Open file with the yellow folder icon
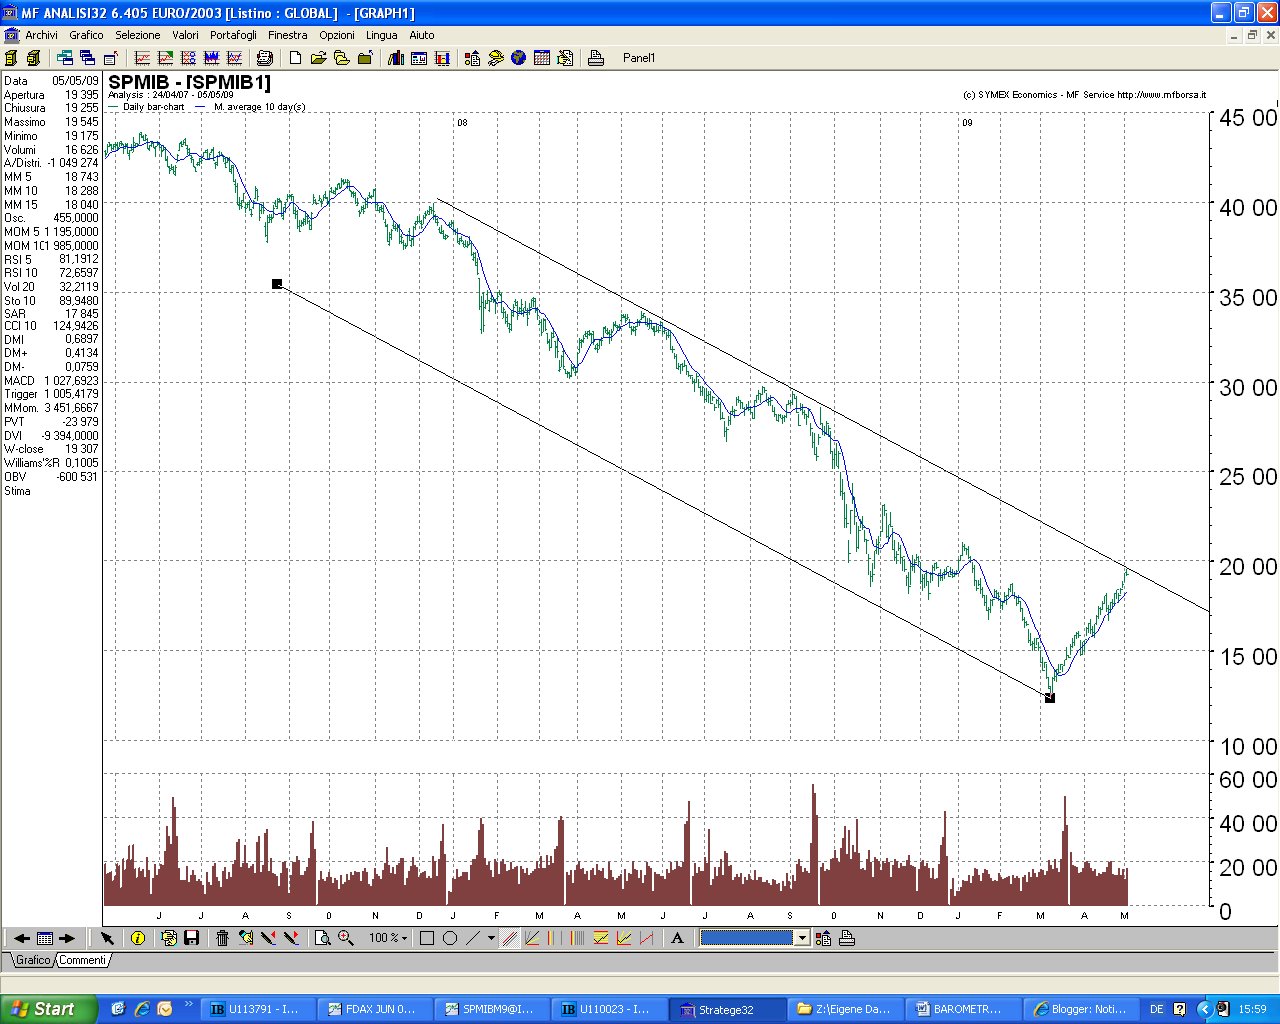Viewport: 1280px width, 1024px height. pyautogui.click(x=319, y=58)
